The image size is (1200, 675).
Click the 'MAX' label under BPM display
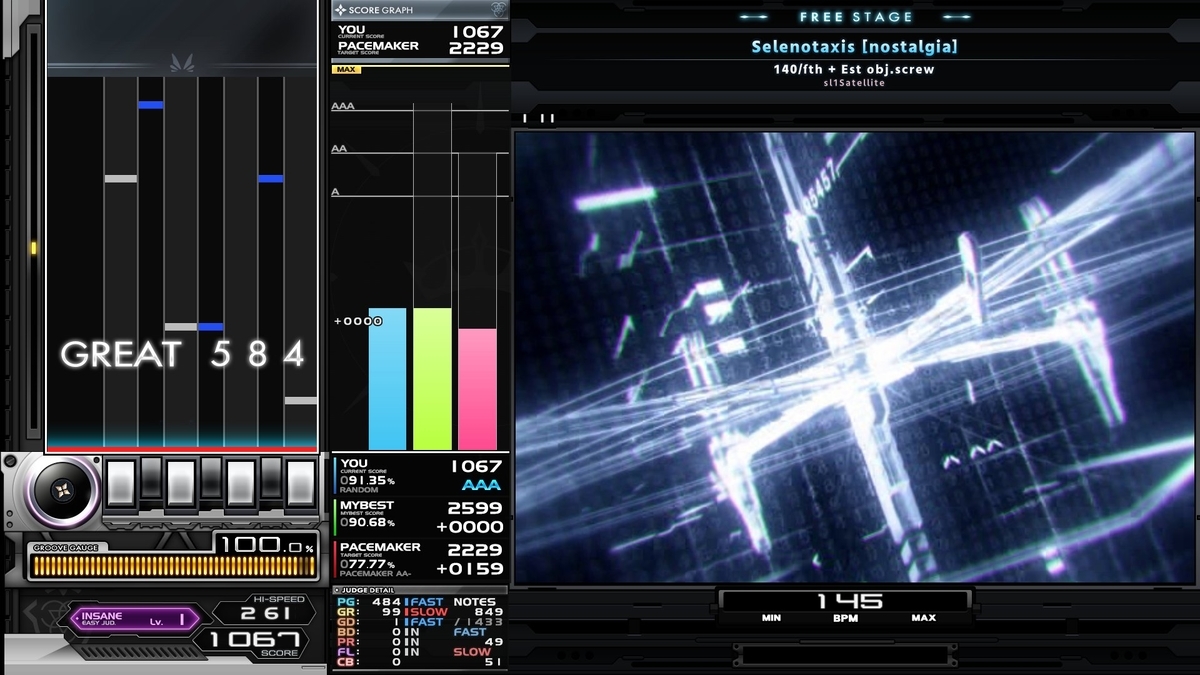pos(923,618)
